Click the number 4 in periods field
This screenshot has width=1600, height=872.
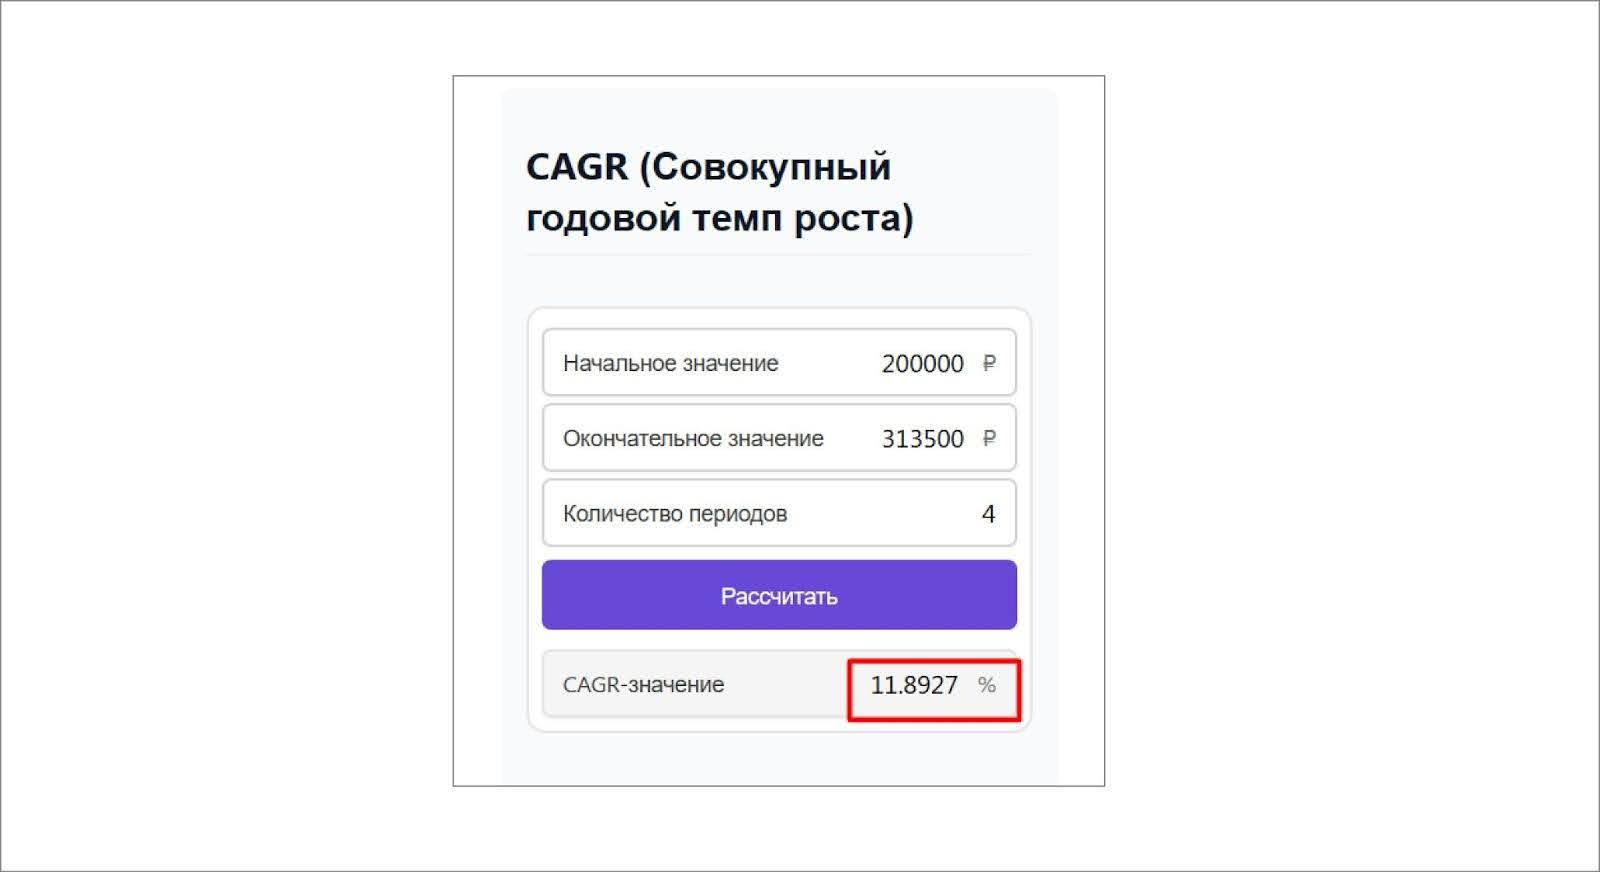(x=988, y=513)
